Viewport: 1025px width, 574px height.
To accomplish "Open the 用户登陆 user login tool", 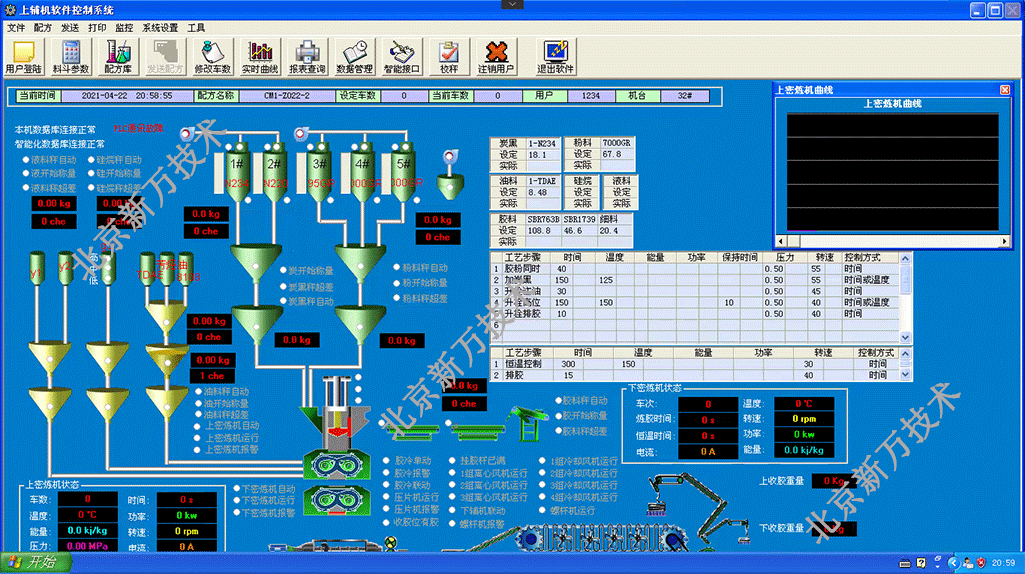I will [23, 57].
